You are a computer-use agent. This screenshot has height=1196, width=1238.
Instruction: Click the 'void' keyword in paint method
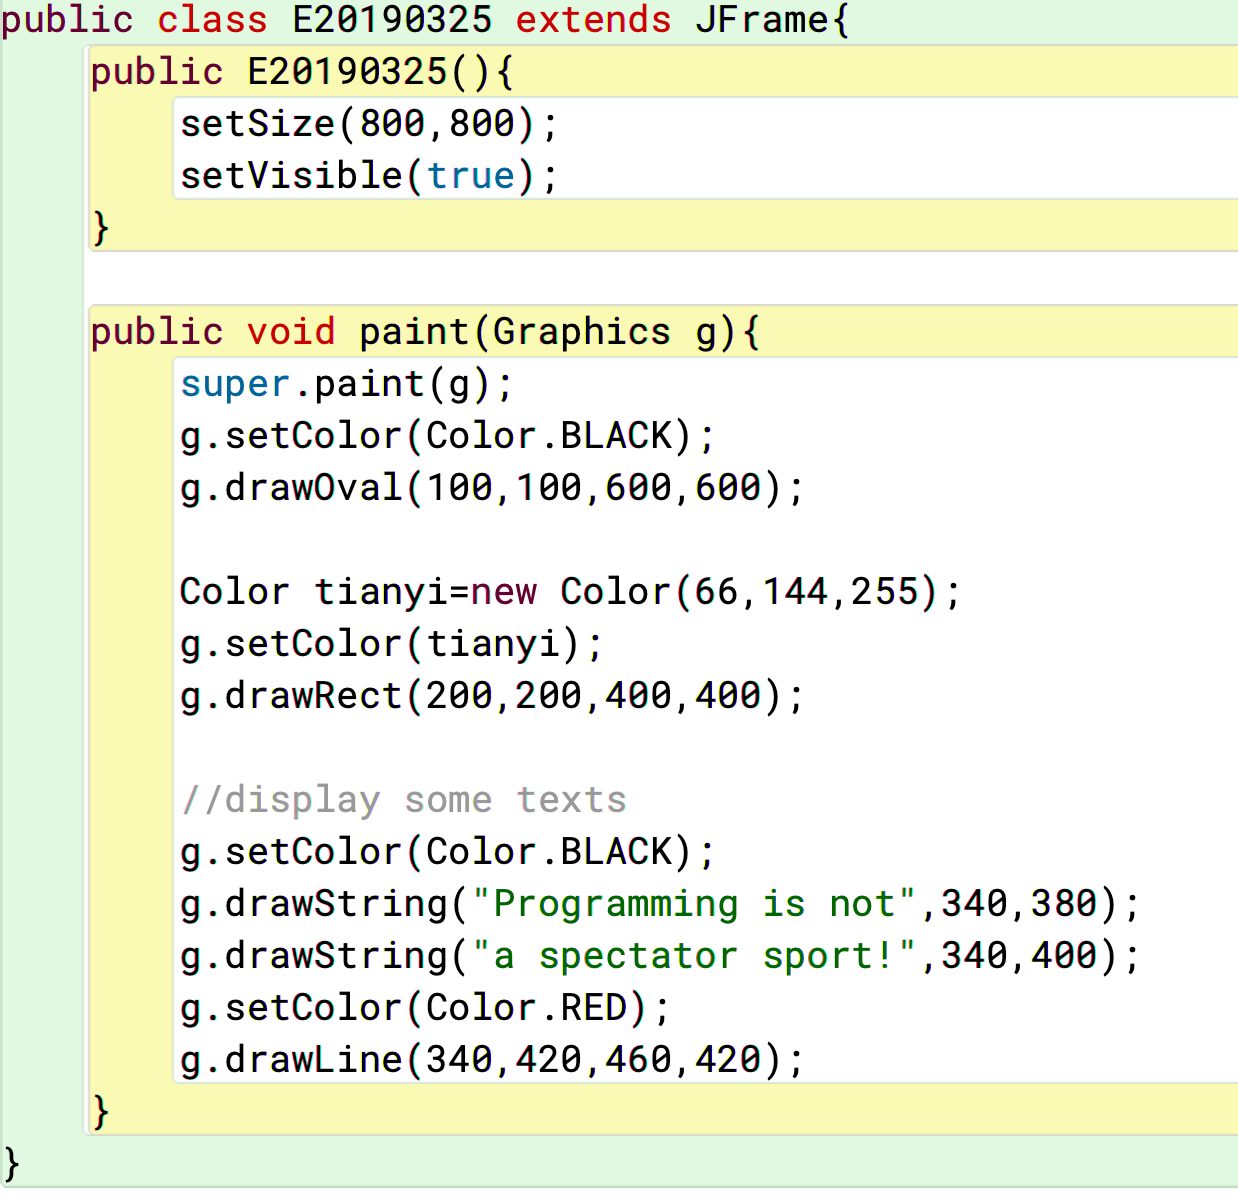(x=291, y=332)
